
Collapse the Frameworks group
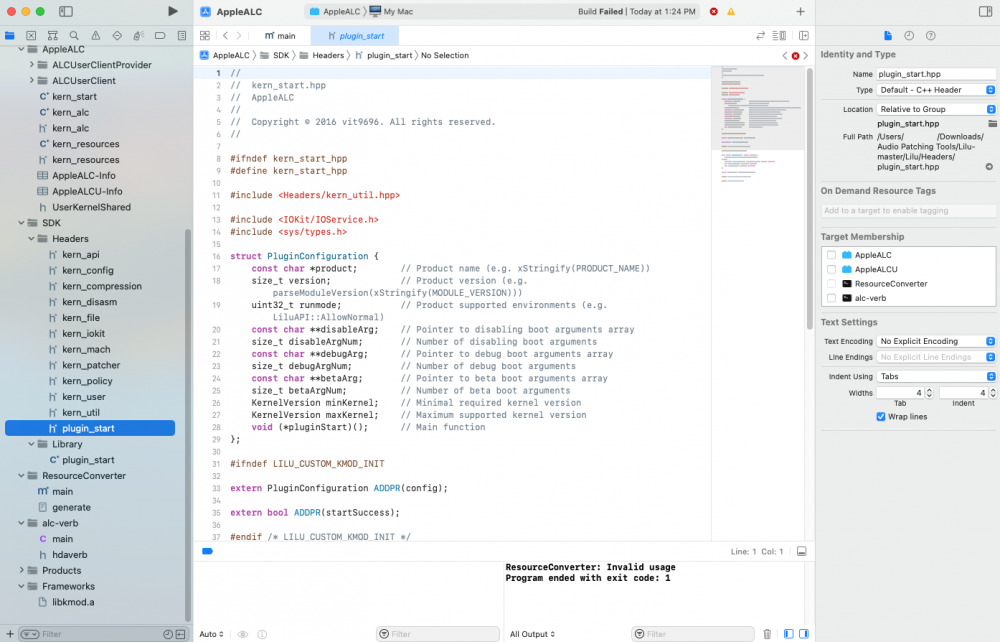pyautogui.click(x=21, y=586)
